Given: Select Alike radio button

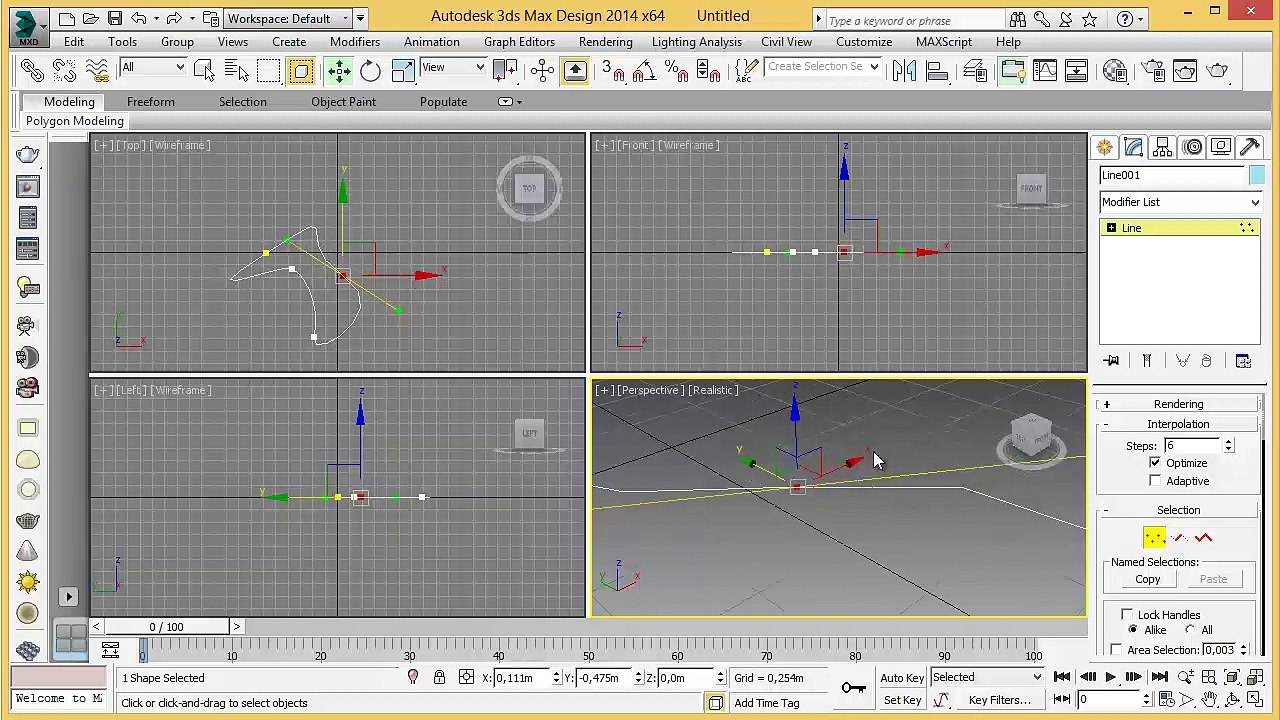Looking at the screenshot, I should click(1133, 630).
